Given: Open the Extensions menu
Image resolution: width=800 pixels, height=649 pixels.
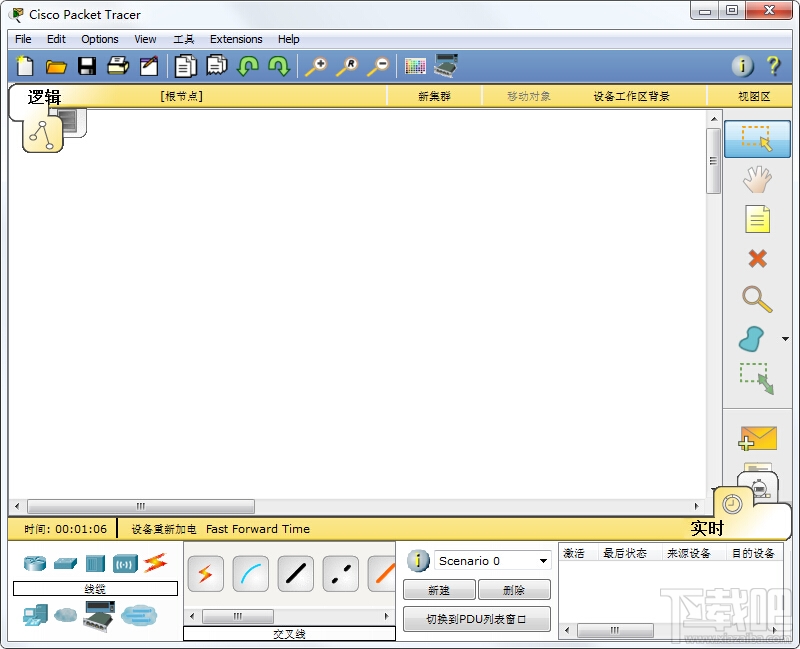Looking at the screenshot, I should [236, 39].
